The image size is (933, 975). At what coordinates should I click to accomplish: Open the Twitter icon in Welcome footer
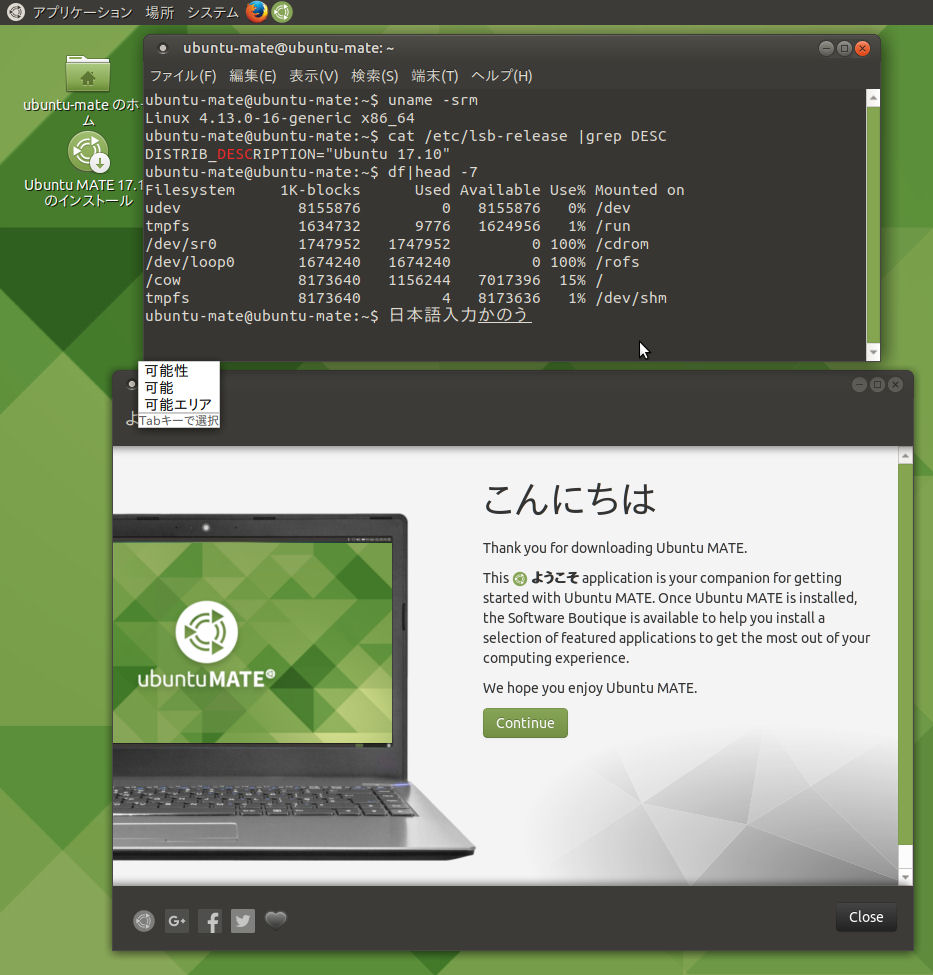[243, 921]
